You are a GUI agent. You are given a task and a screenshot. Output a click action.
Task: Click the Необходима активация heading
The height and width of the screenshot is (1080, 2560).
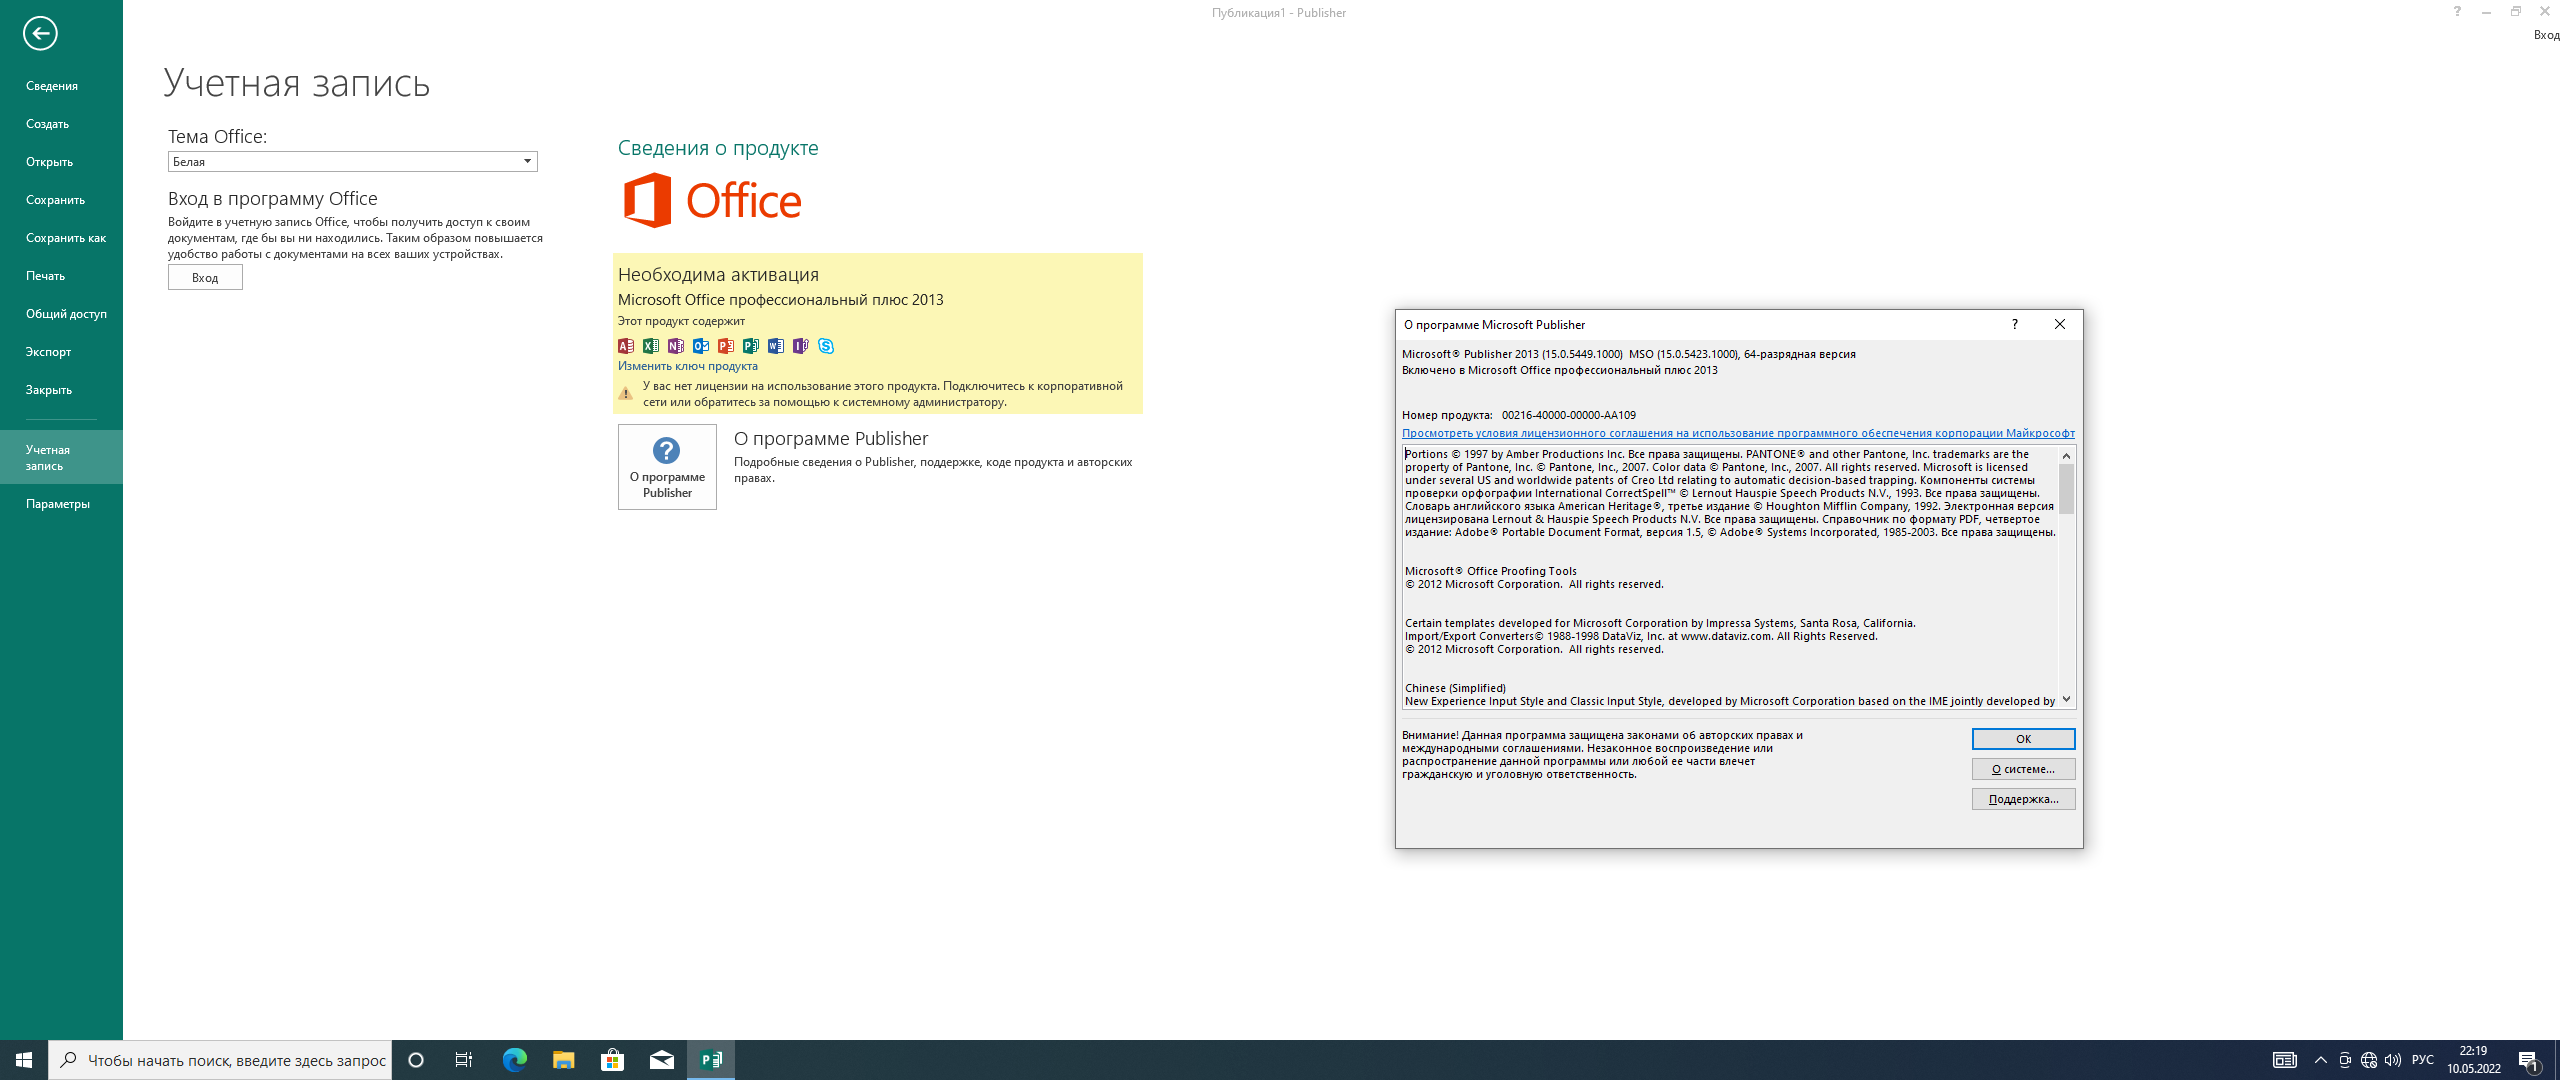pos(718,275)
